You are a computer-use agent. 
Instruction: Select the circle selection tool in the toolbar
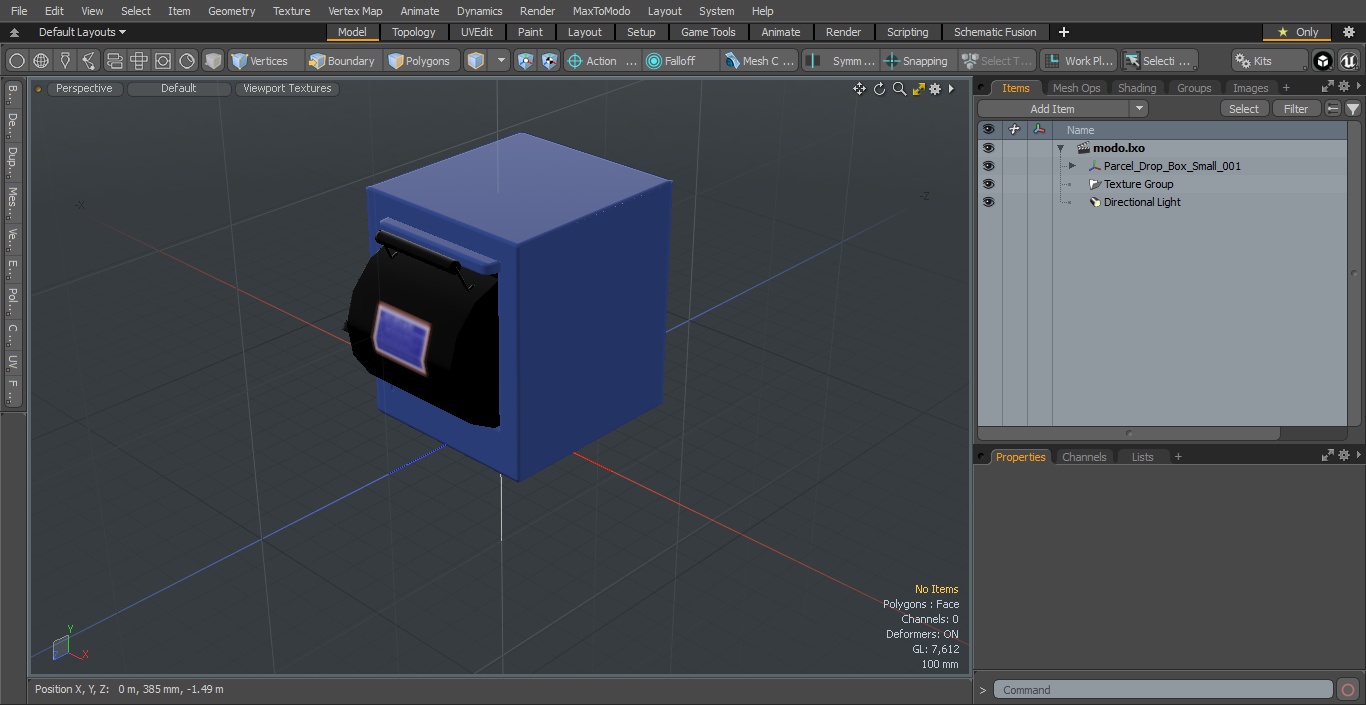[17, 61]
